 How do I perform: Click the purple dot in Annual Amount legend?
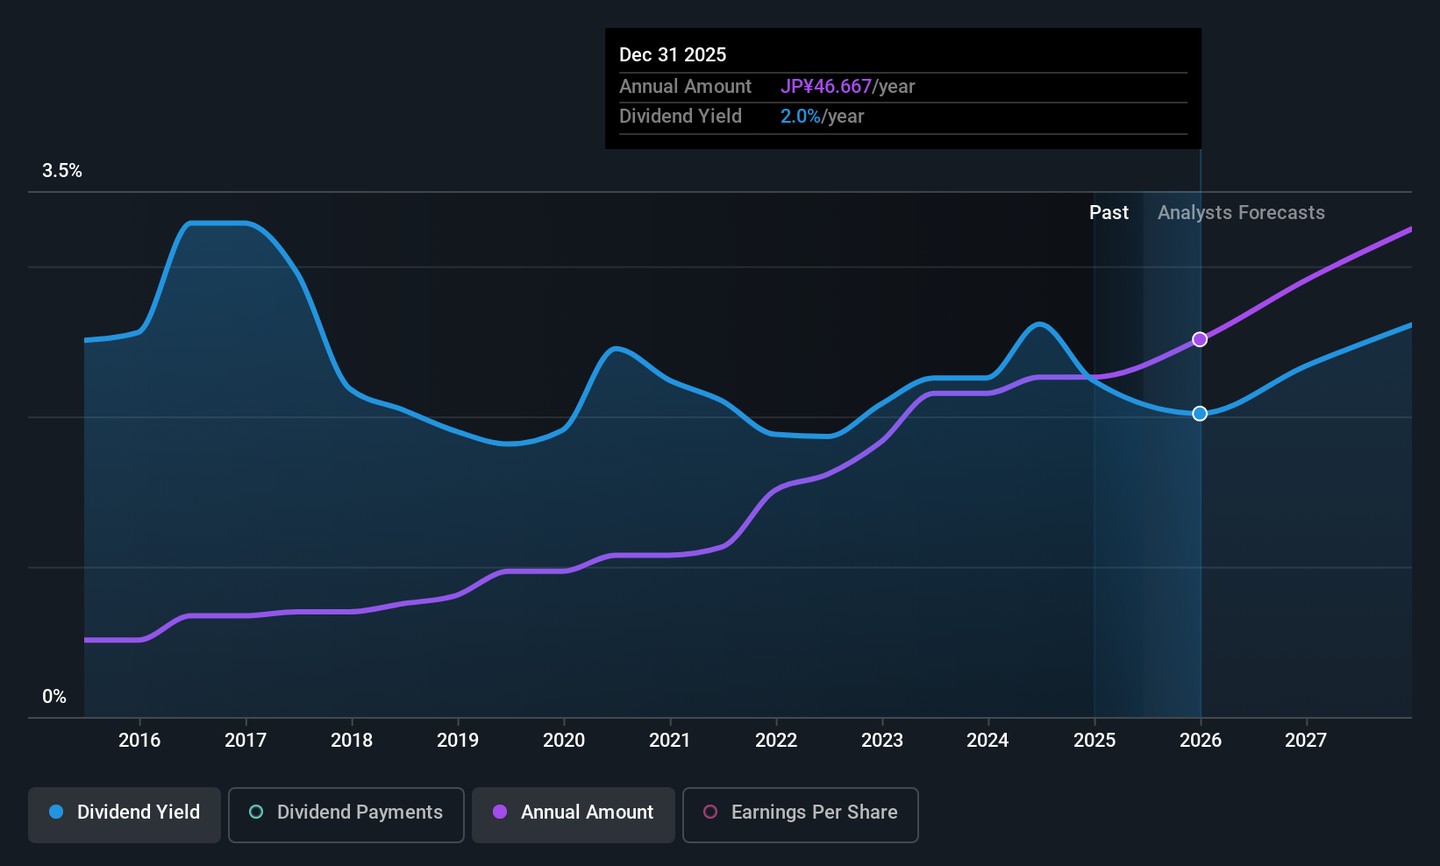[x=500, y=812]
